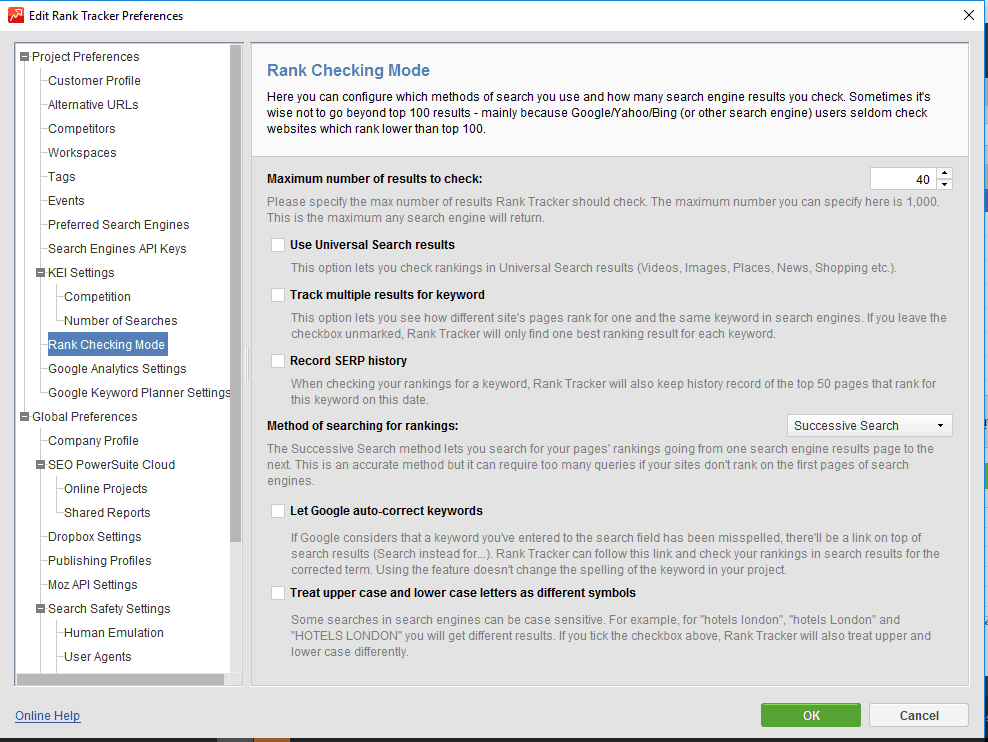The height and width of the screenshot is (742, 988).
Task: Enable Record SERP history option
Action: (278, 361)
